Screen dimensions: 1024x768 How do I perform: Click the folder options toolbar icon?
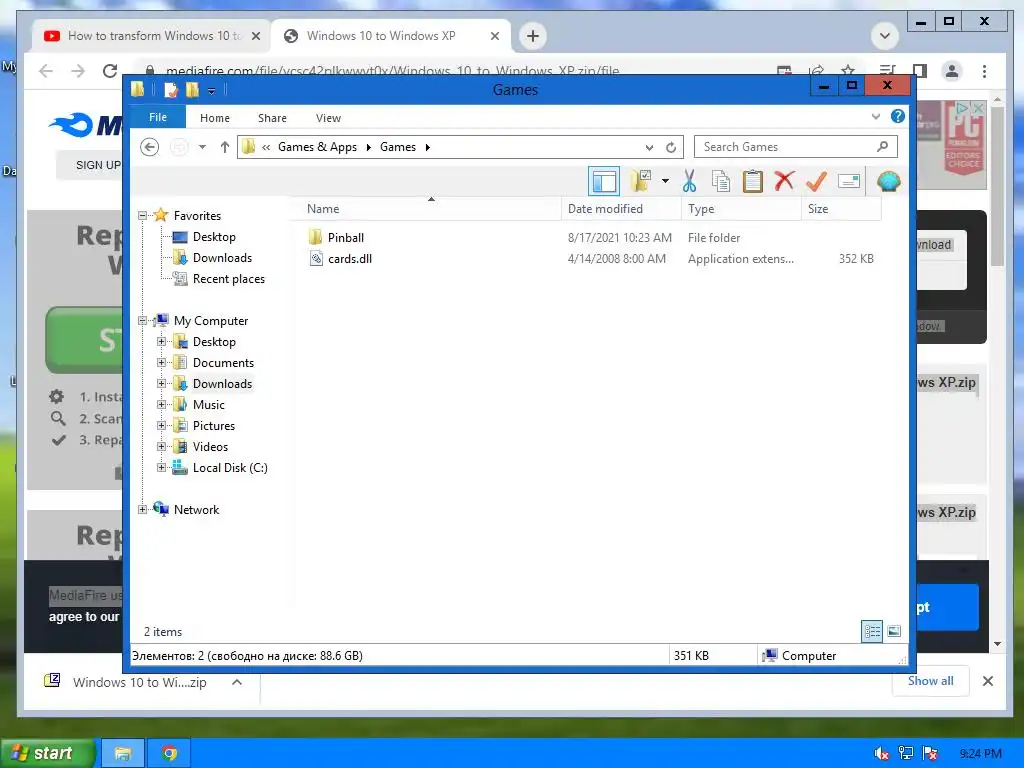[641, 181]
